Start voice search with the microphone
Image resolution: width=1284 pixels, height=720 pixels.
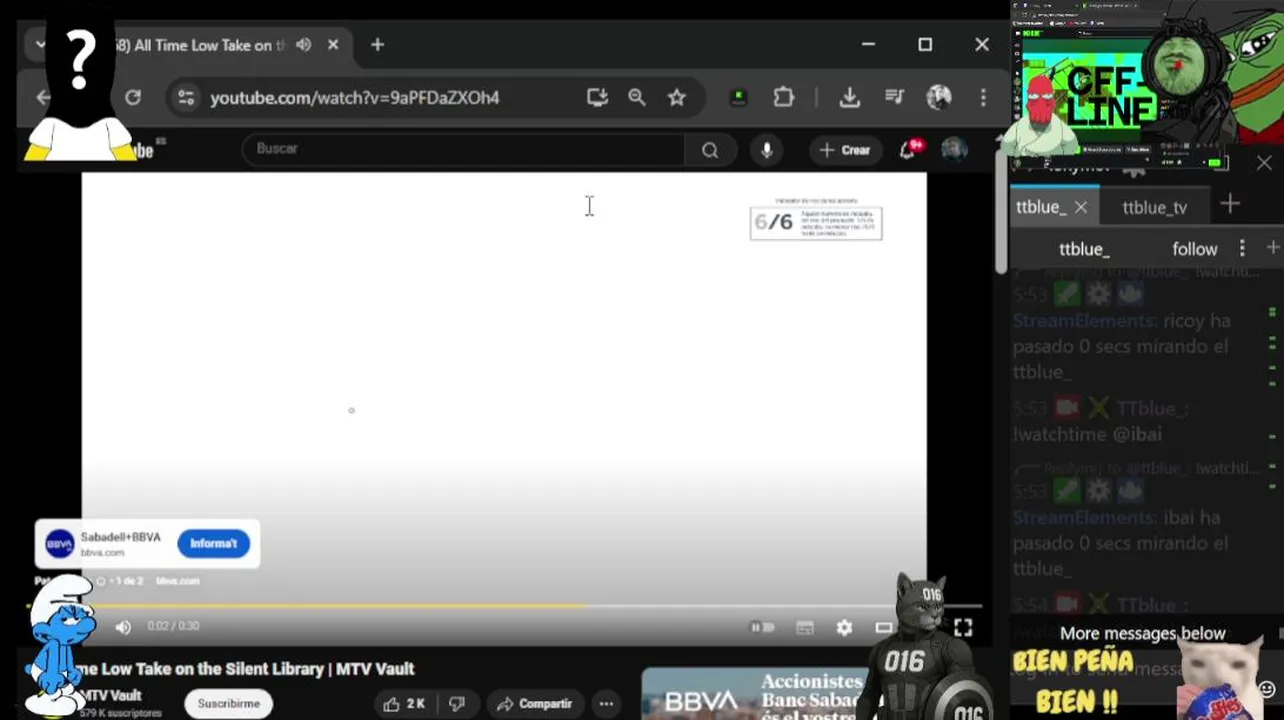[767, 150]
